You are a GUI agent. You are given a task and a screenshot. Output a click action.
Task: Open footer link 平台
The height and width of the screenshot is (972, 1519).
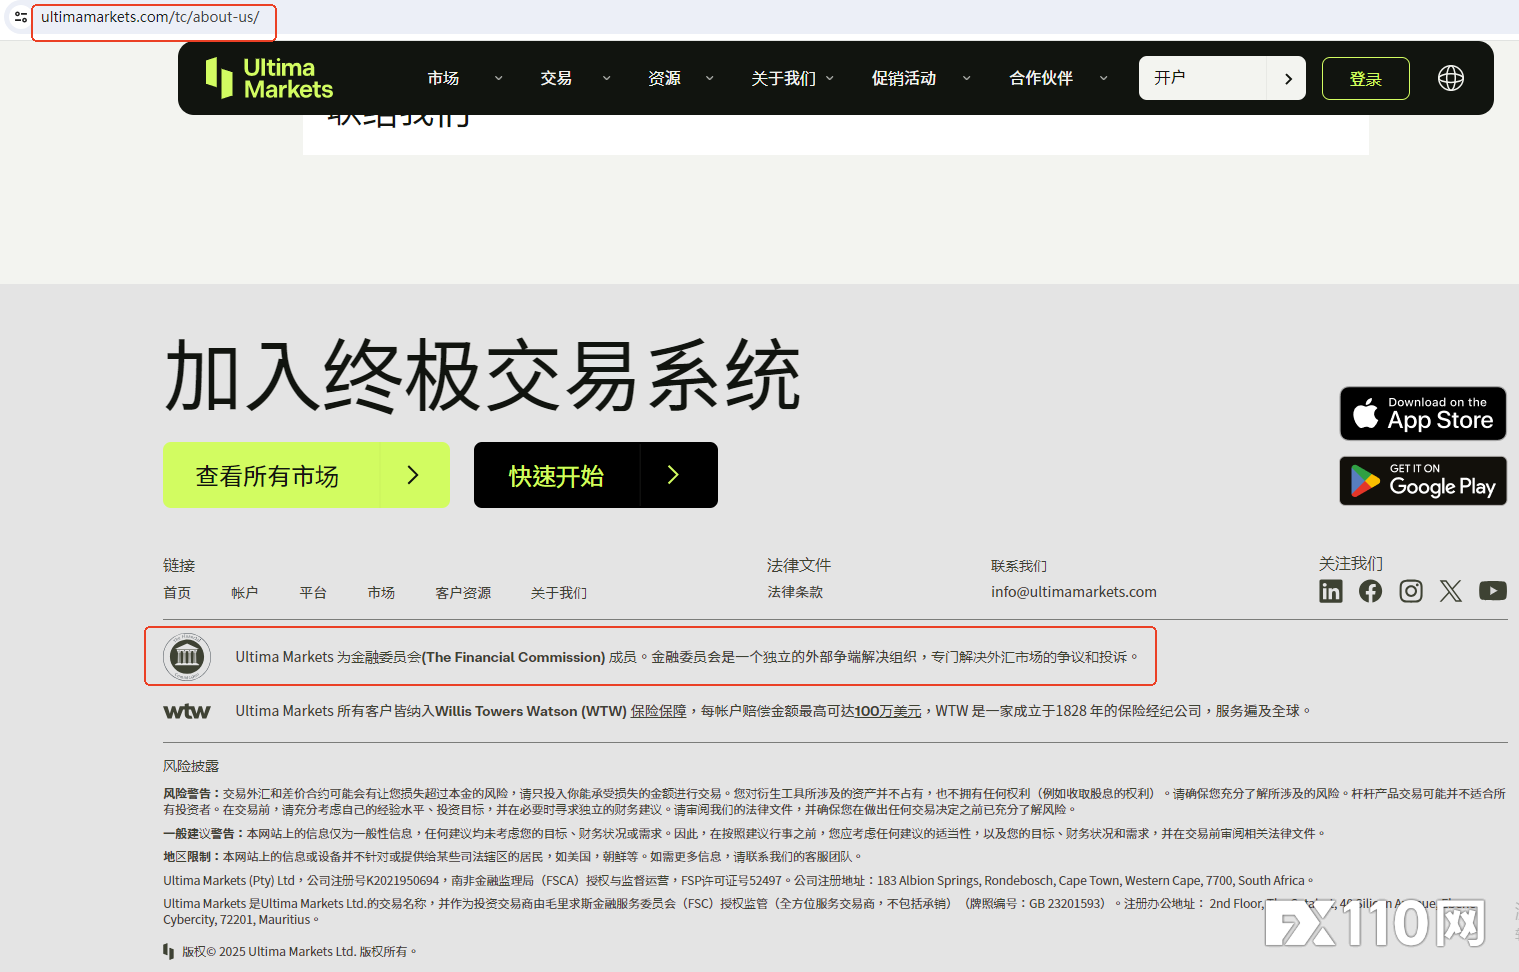point(313,593)
